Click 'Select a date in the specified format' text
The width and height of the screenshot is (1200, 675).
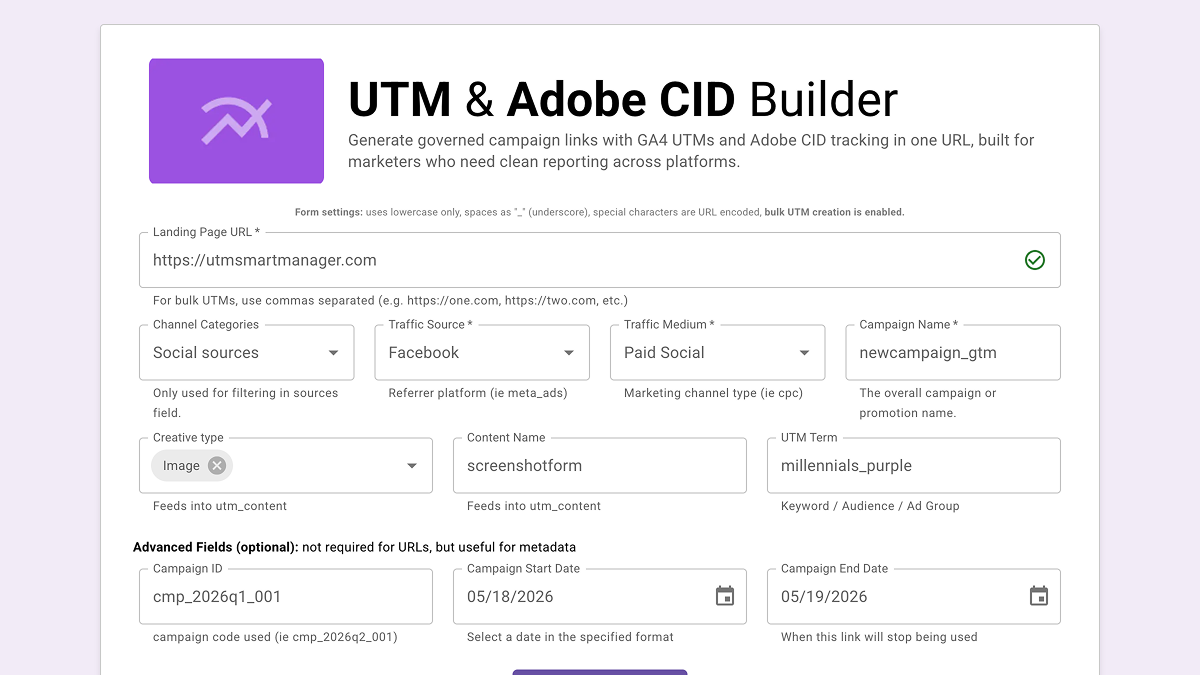coord(570,637)
